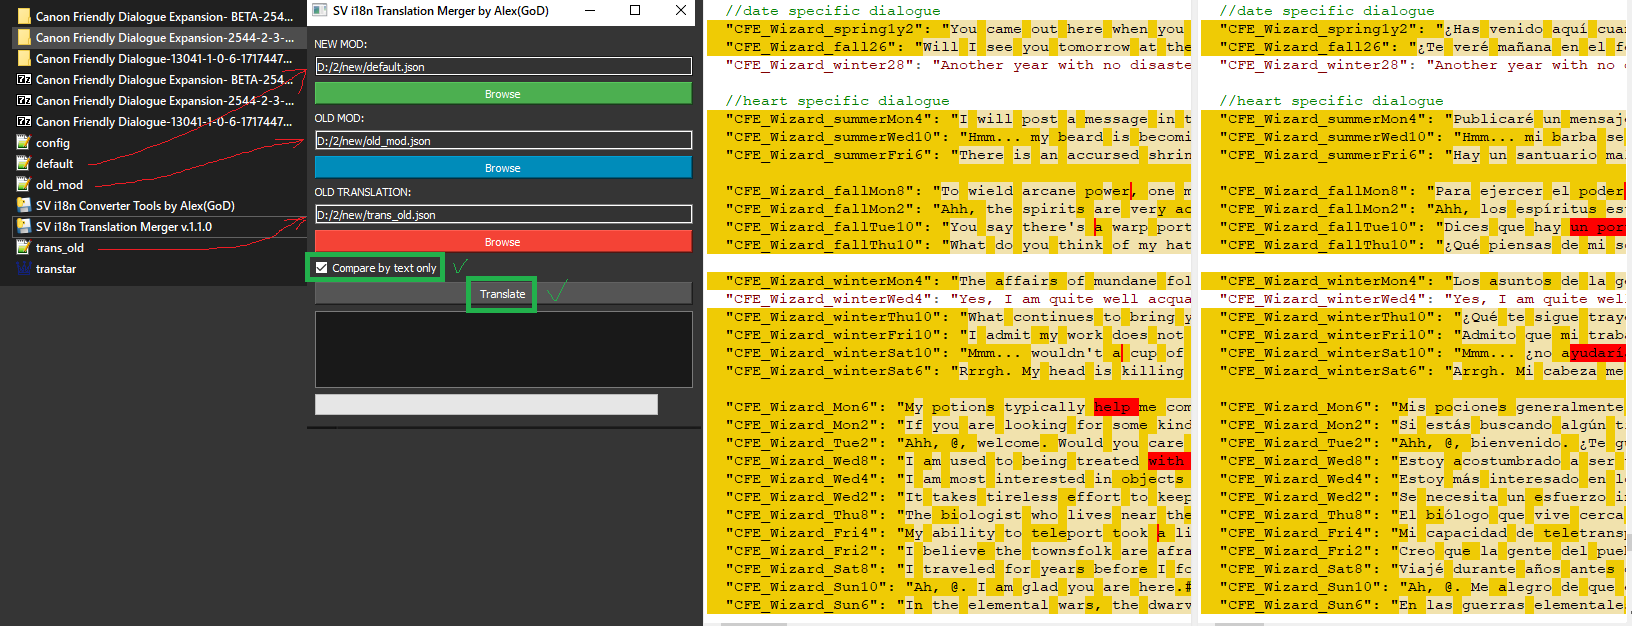Select SV i18n Converter Tools application icon
This screenshot has width=1632, height=626.
pos(24,206)
